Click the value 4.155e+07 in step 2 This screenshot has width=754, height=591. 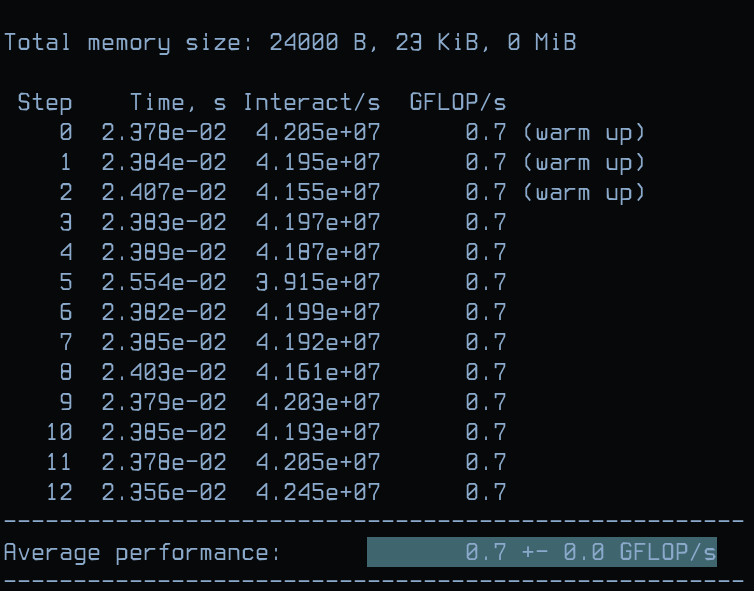318,193
